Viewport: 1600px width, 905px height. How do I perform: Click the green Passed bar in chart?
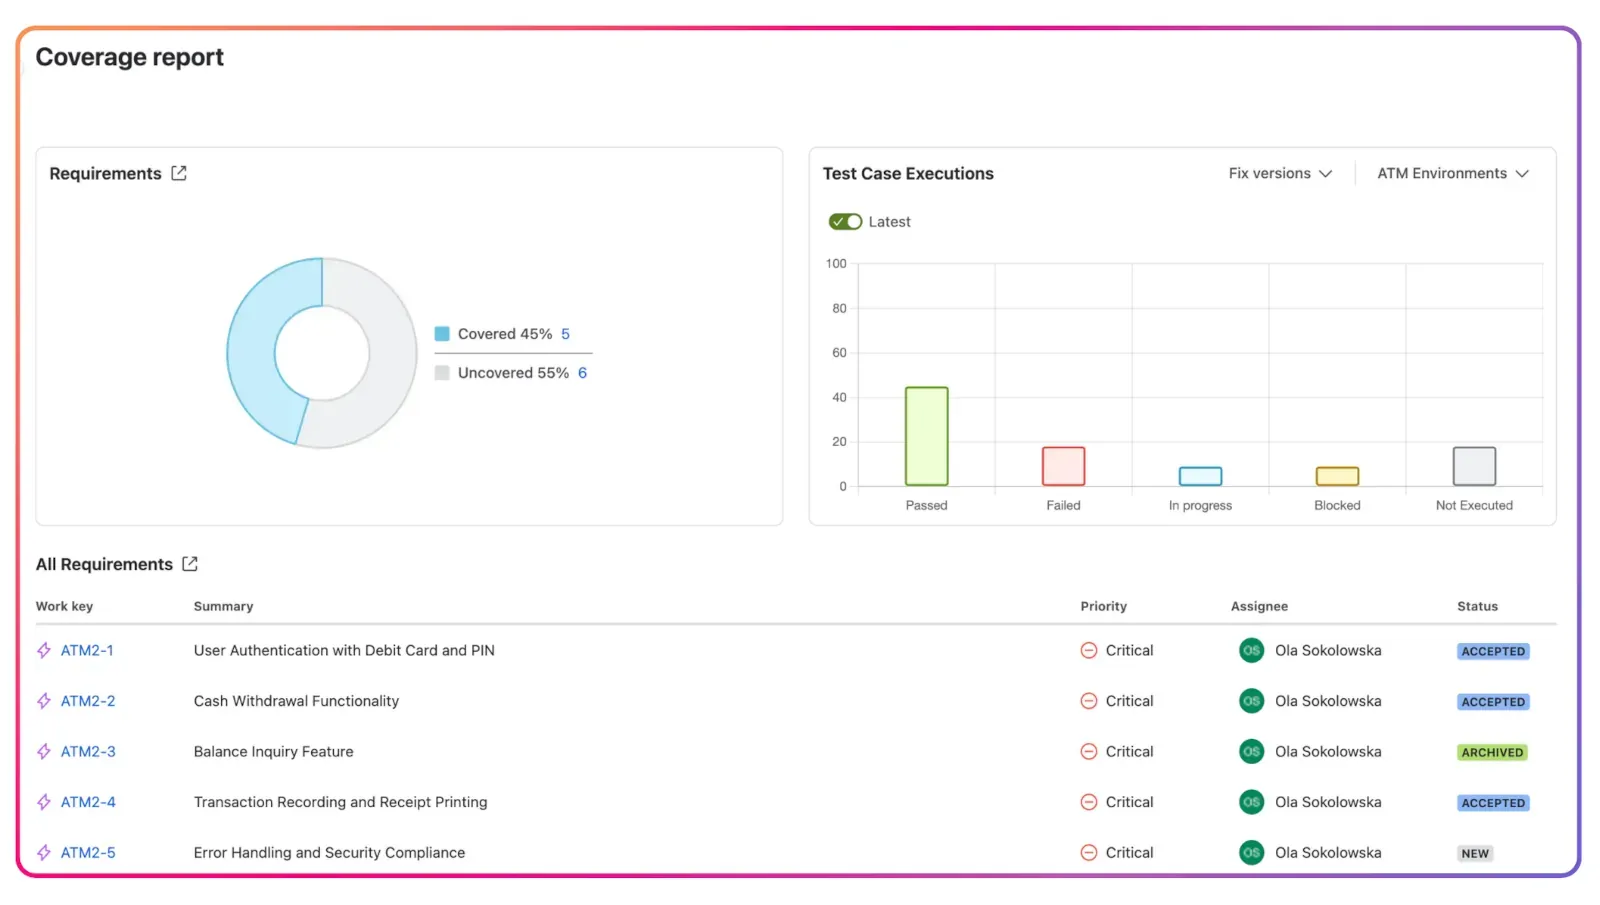[926, 436]
